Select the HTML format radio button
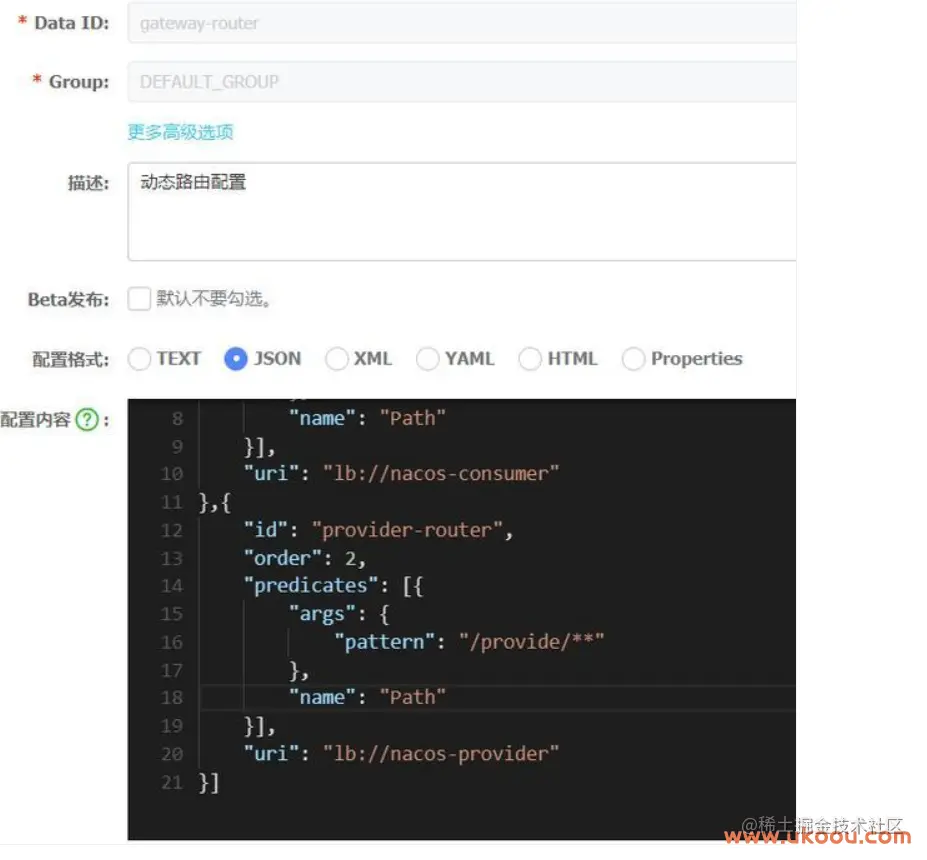 pos(530,359)
